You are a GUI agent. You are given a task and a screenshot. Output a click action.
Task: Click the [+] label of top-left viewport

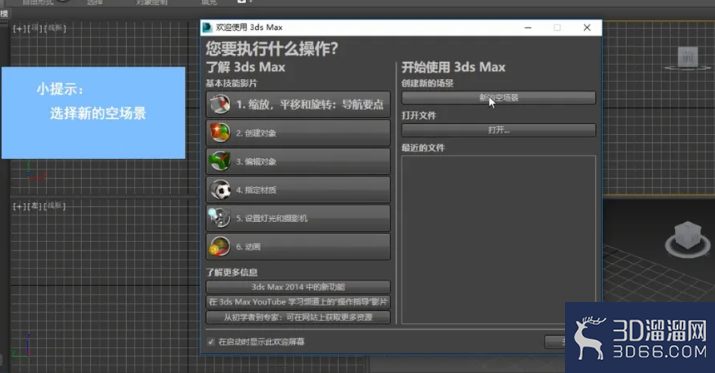(x=19, y=29)
